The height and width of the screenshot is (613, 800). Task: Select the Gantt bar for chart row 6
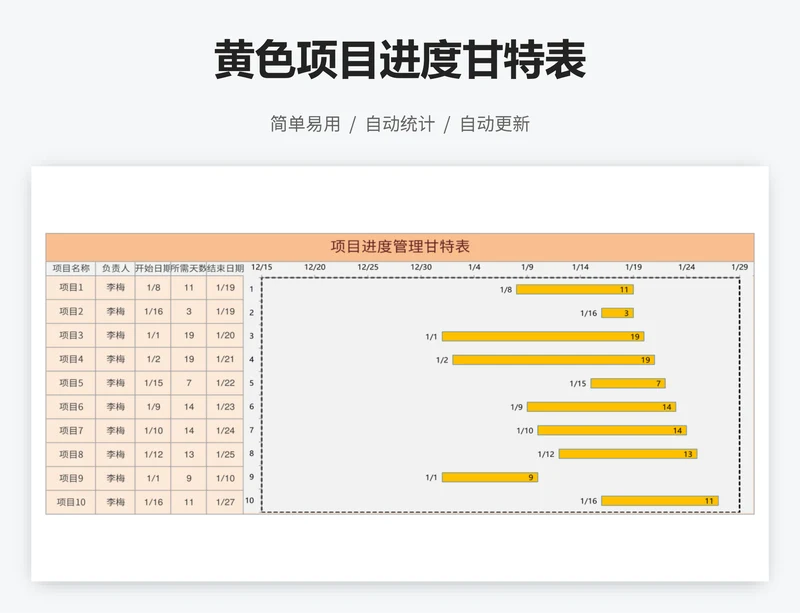pyautogui.click(x=602, y=407)
